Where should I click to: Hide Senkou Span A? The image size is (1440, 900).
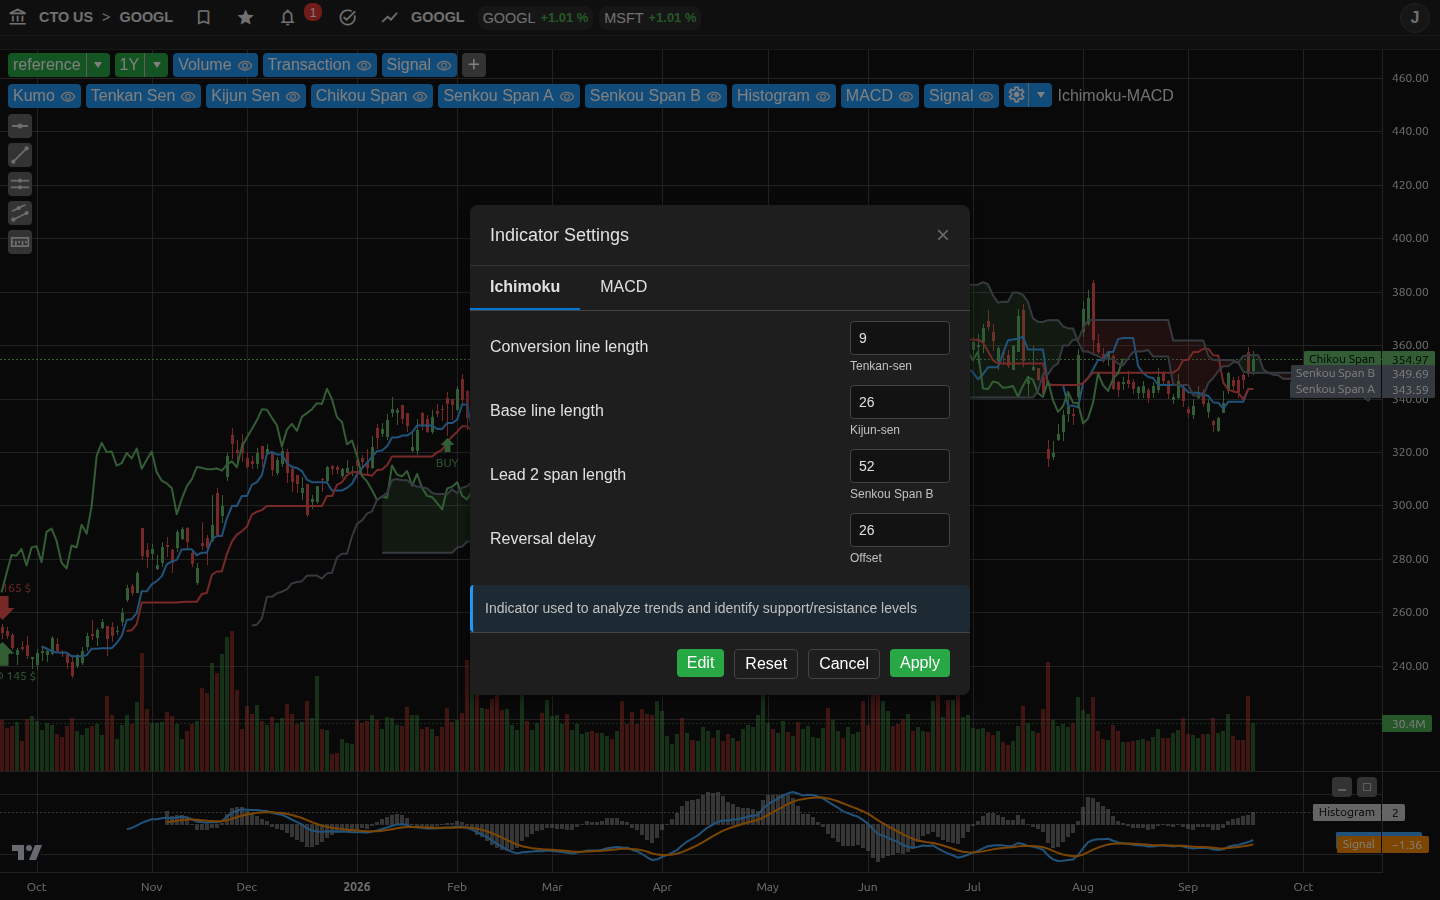567,97
